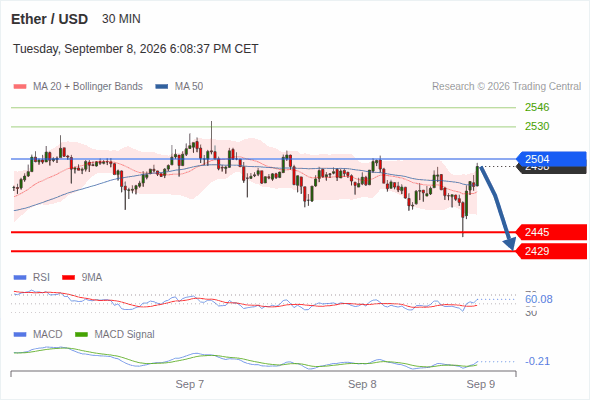
Task: Select the 2530 resistance level label
Action: 537,126
